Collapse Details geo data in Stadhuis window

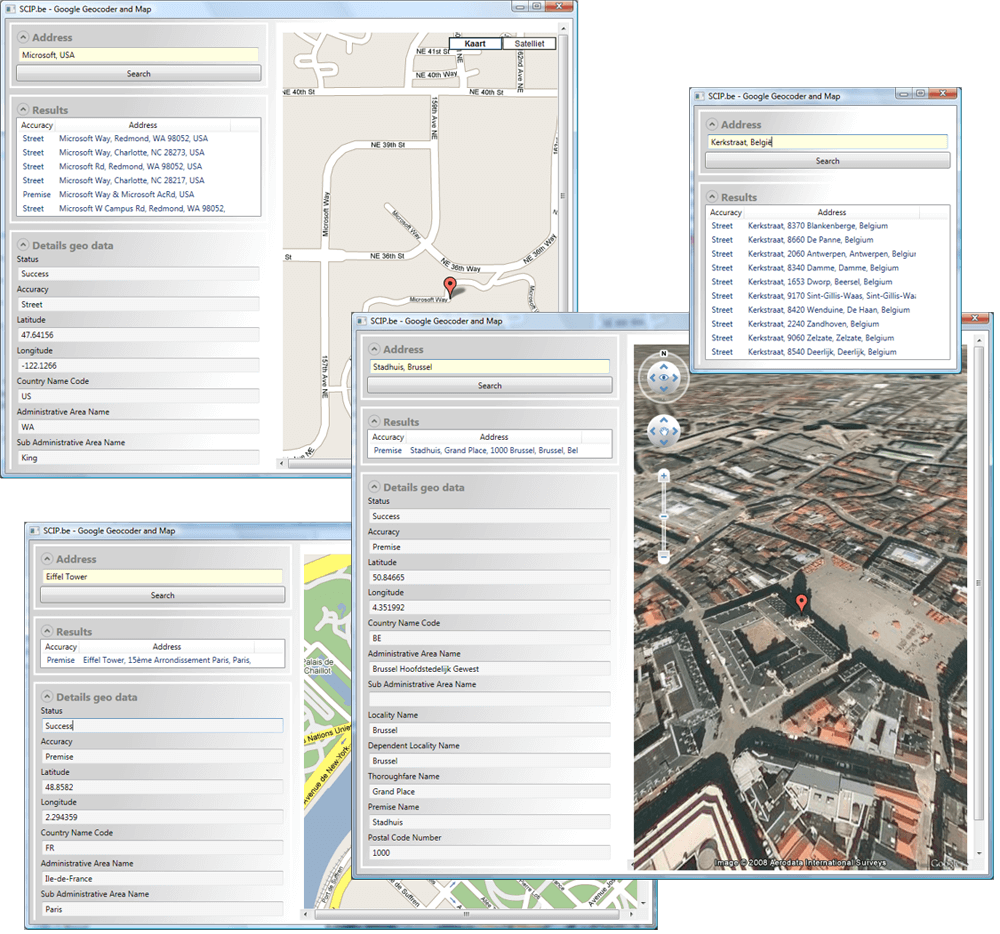[374, 487]
